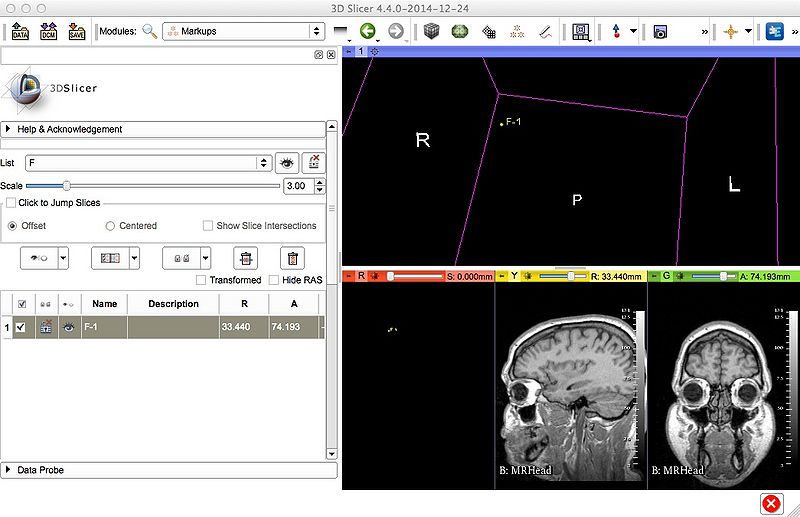800x517 pixels.
Task: Open selected flag options dropdown arrow
Action: coord(134,258)
